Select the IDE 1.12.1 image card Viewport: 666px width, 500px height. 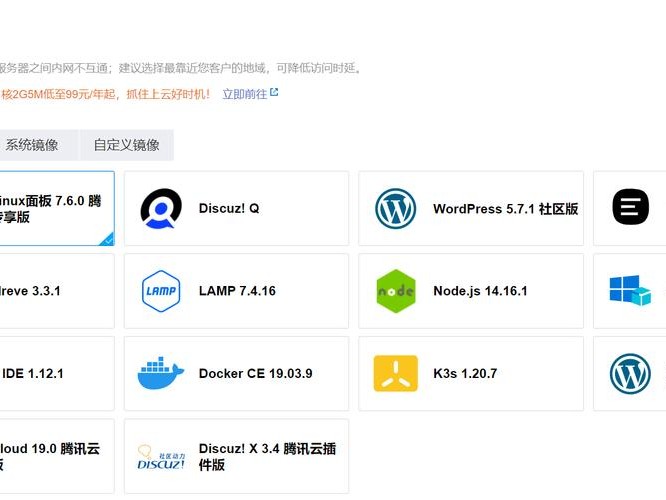(x=57, y=373)
